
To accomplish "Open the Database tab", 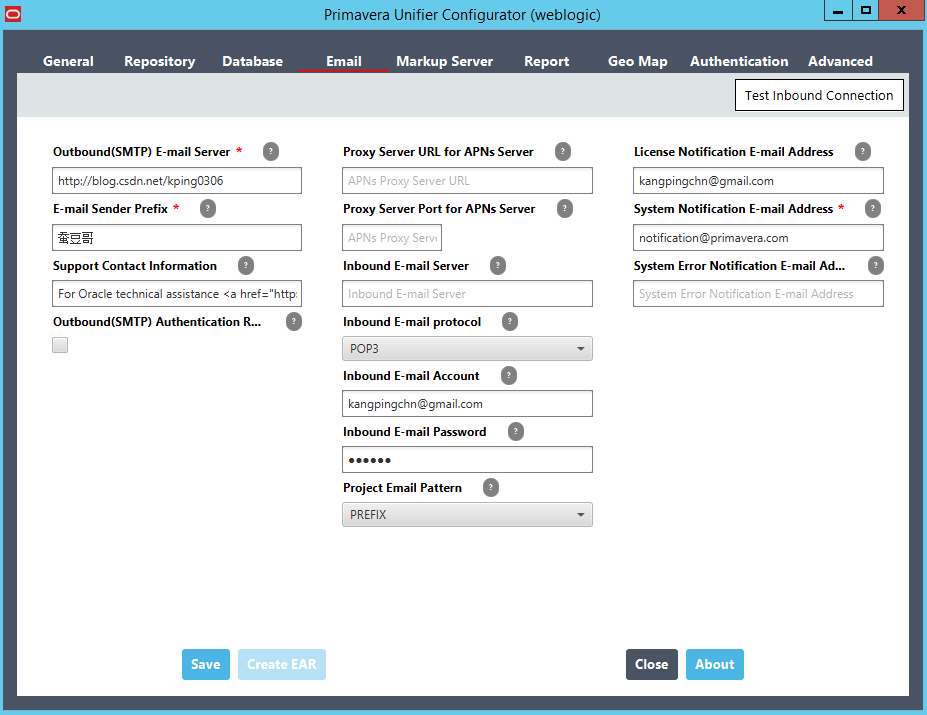I will tap(252, 62).
